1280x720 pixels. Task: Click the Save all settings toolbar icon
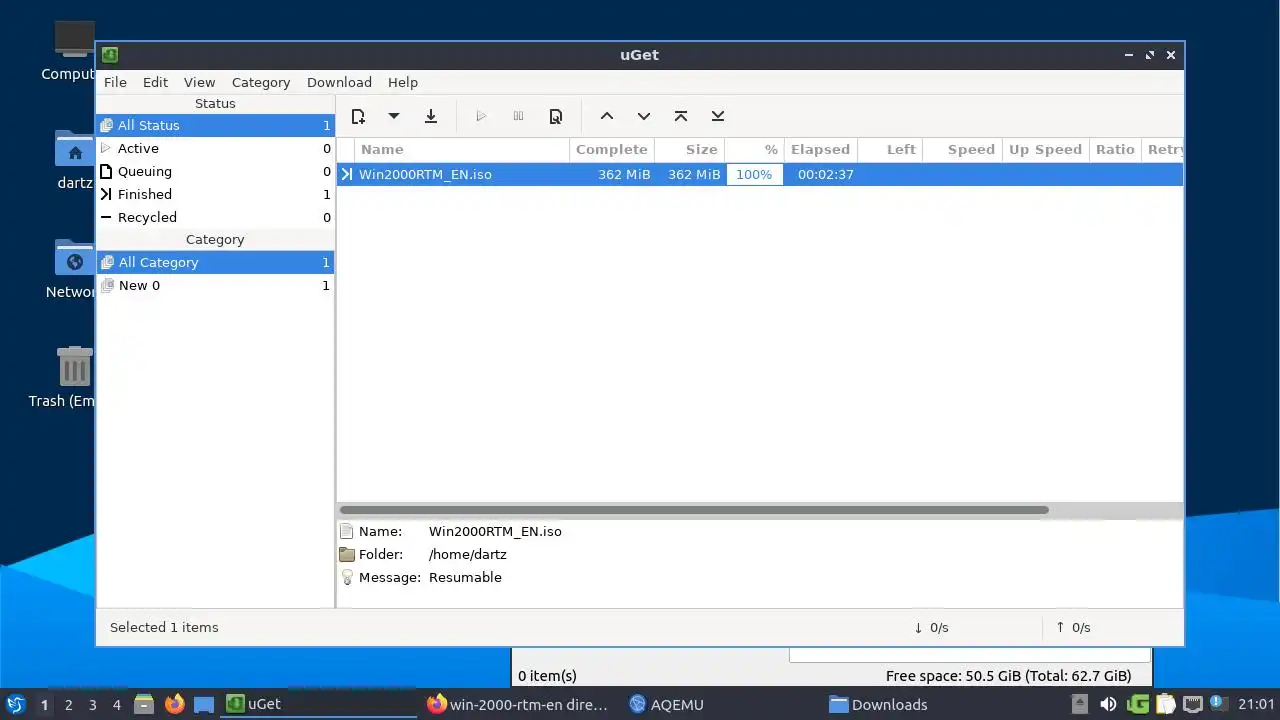click(431, 117)
